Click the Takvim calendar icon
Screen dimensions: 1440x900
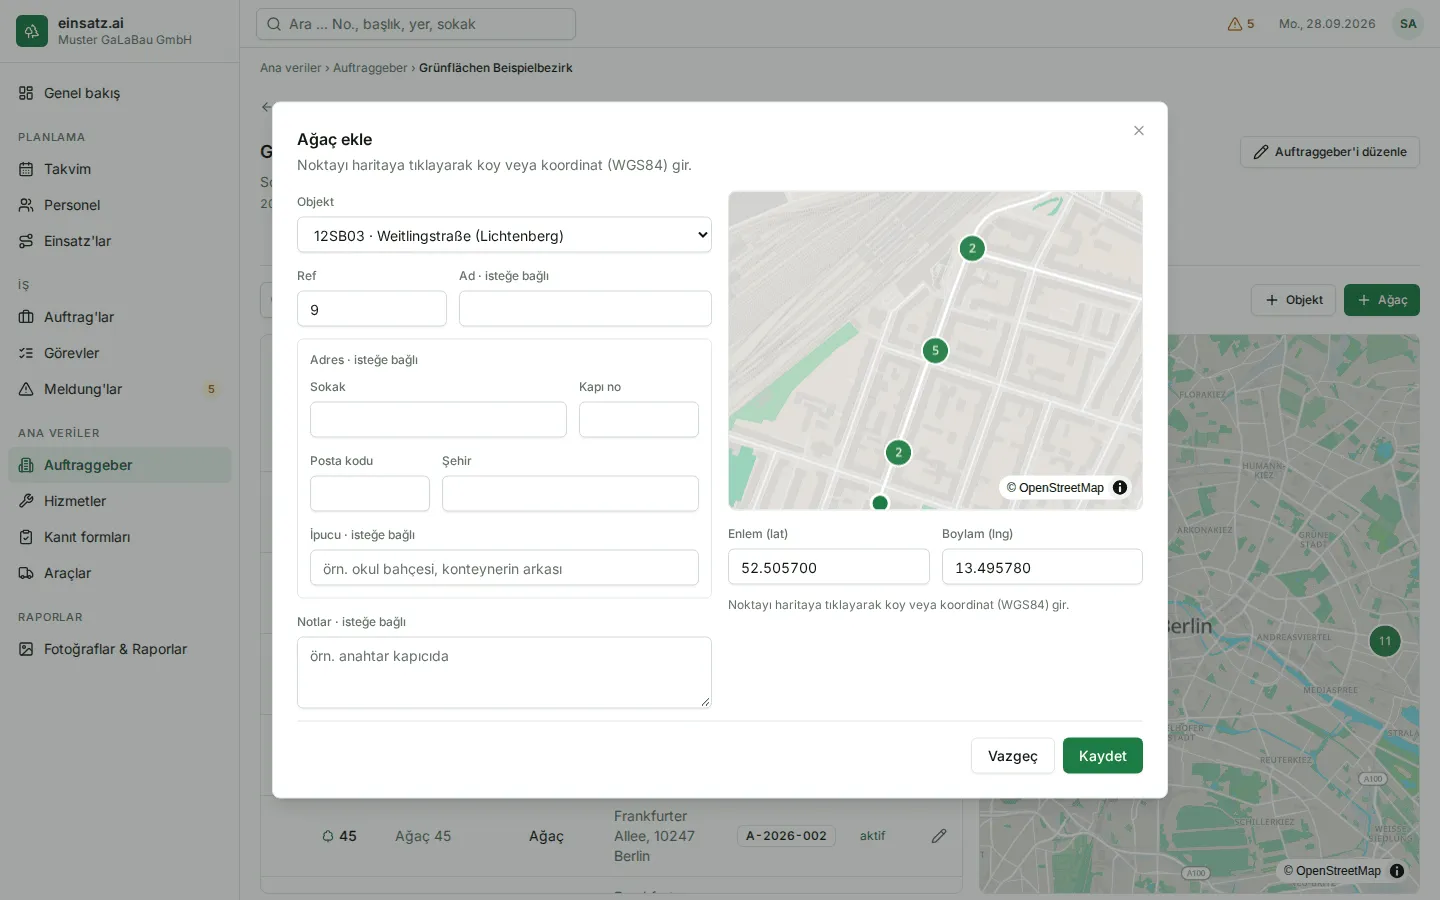tap(26, 169)
